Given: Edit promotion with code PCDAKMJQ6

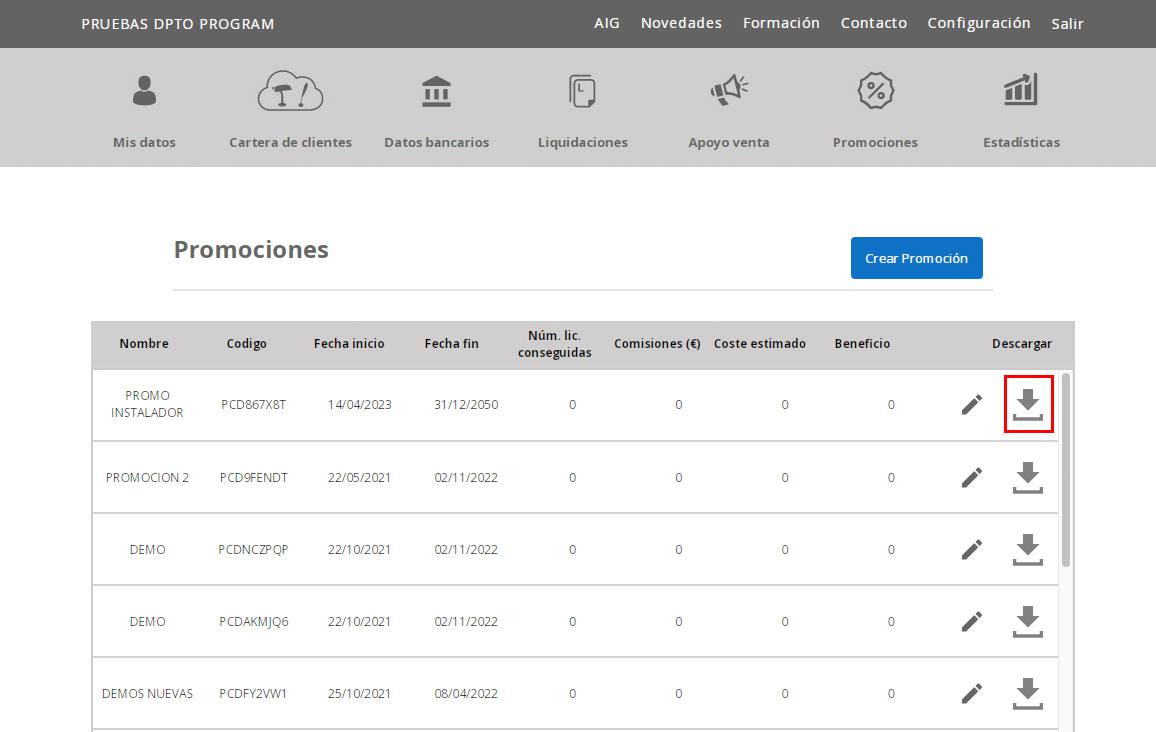Looking at the screenshot, I should (x=971, y=622).
